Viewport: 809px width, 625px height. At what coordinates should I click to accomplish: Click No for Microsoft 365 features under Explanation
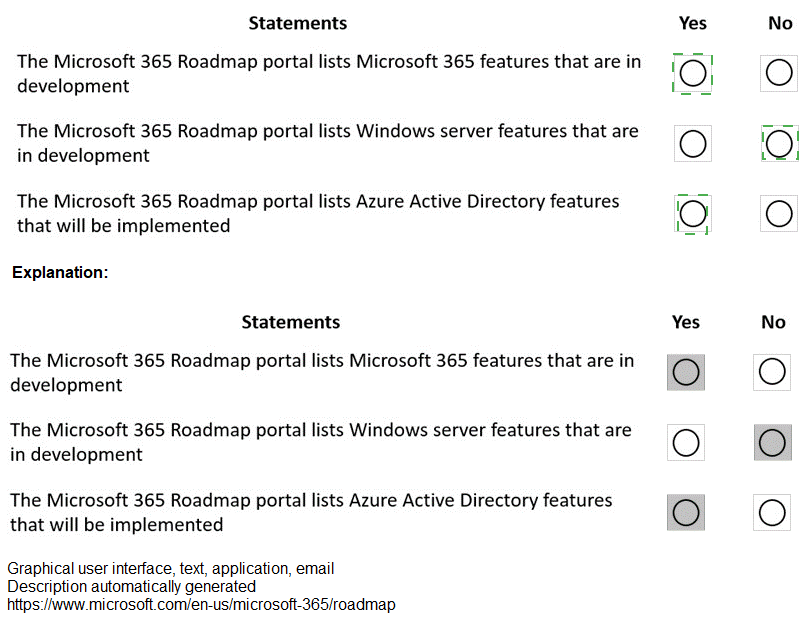click(772, 372)
